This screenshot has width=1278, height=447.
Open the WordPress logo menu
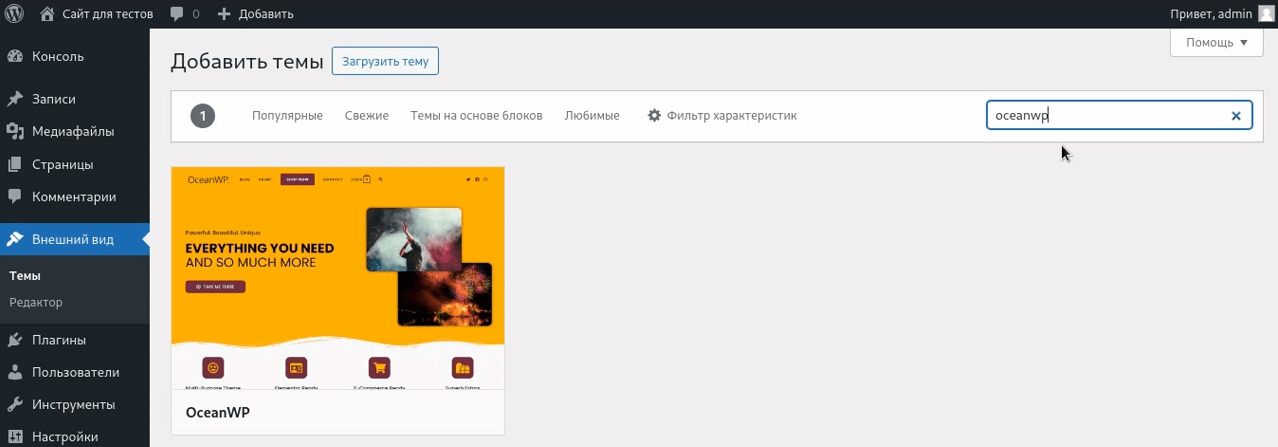[15, 14]
